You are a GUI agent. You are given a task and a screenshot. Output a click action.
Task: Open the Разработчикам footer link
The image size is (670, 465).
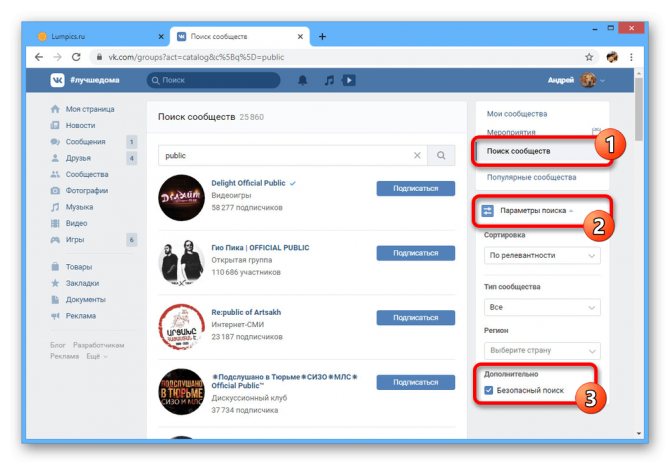coord(98,345)
